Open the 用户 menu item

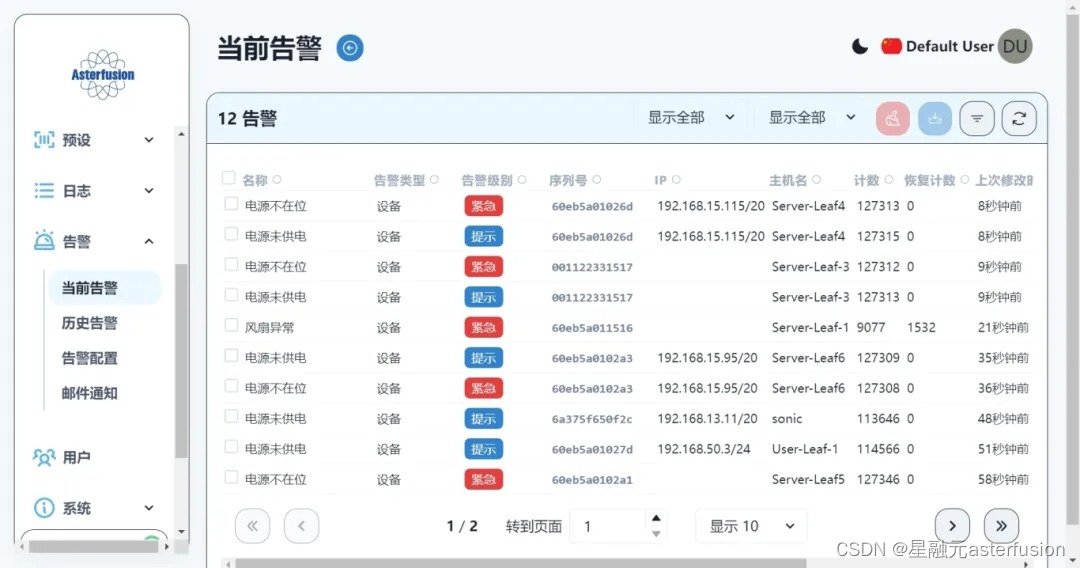coord(76,457)
